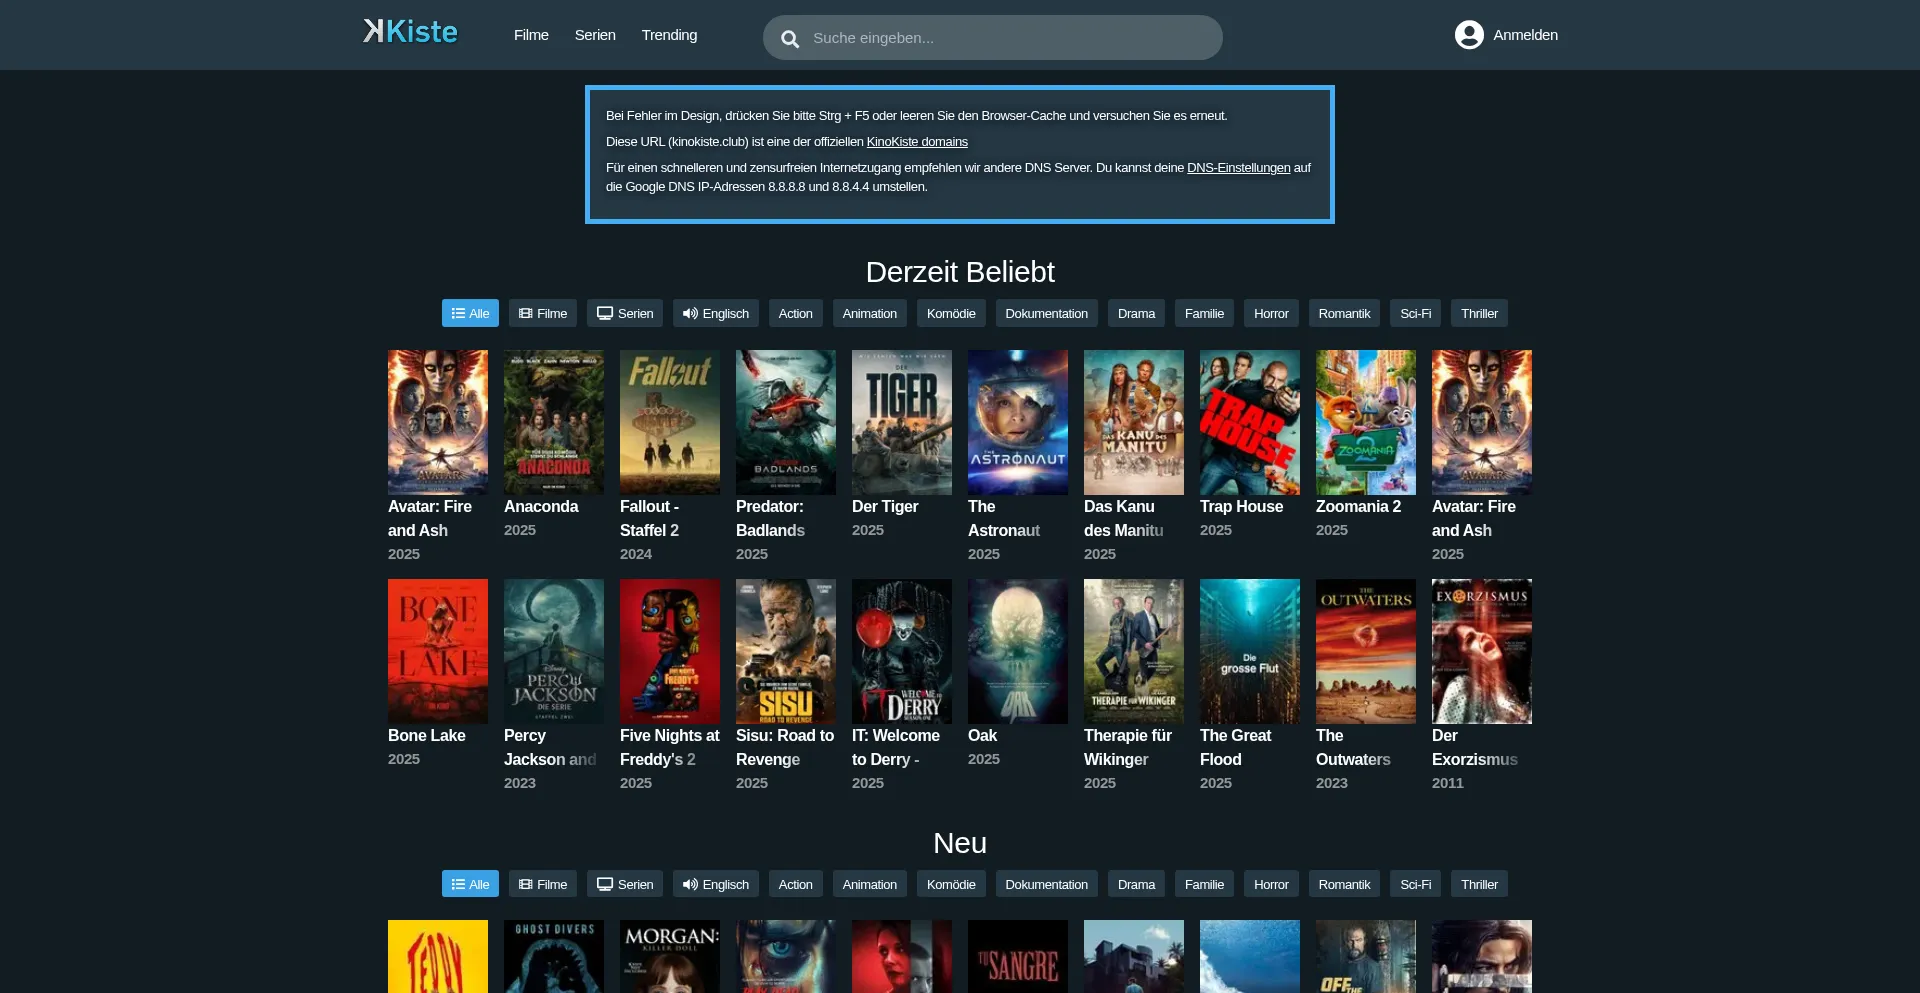
Task: Open IT: Welcome to Derry poster
Action: pyautogui.click(x=902, y=651)
